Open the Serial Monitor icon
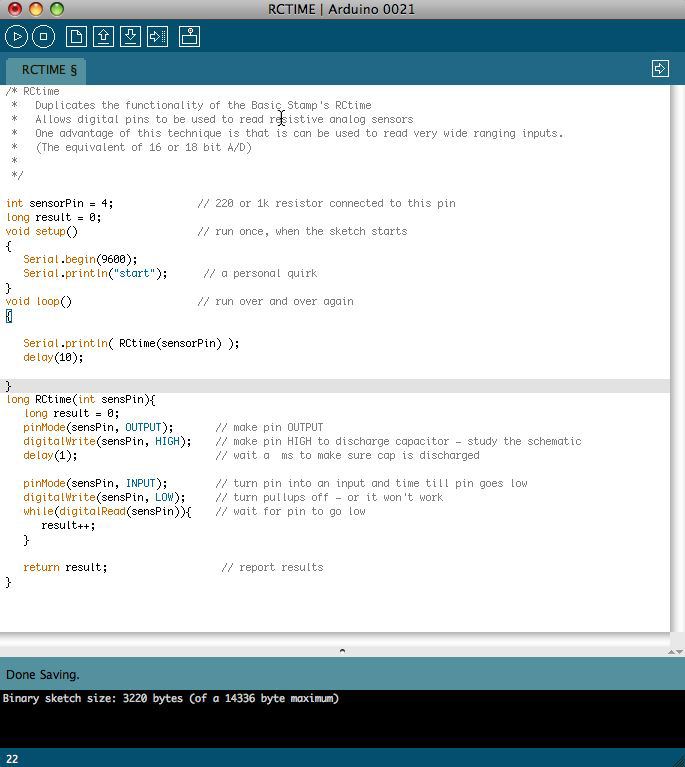This screenshot has width=685, height=767. [189, 37]
